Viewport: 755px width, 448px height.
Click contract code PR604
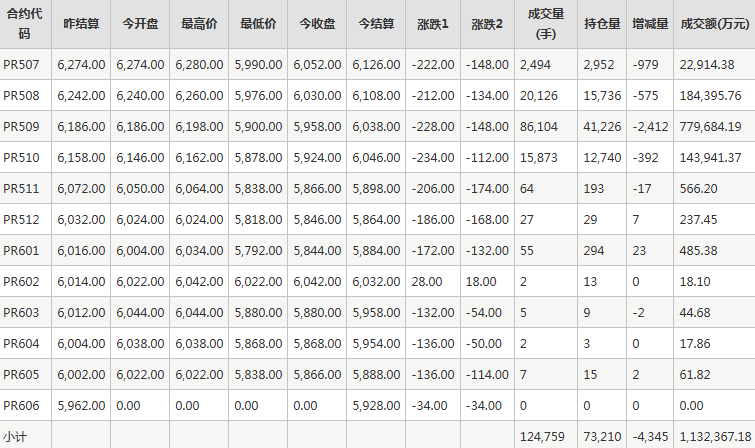(21, 343)
